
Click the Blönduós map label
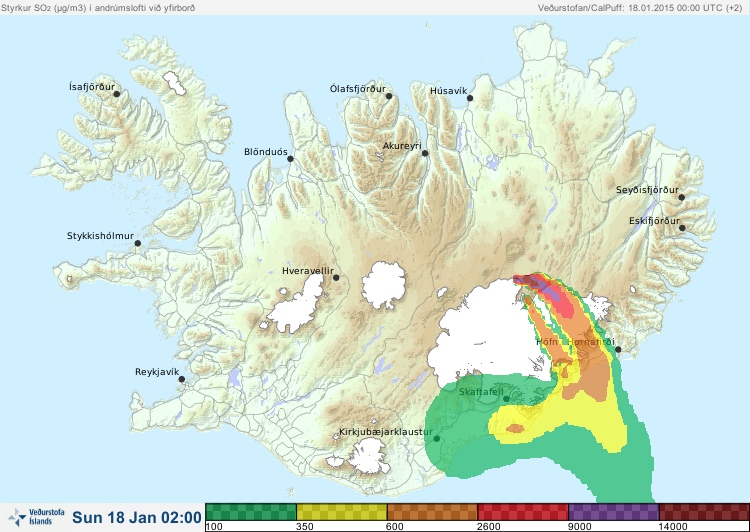point(265,152)
